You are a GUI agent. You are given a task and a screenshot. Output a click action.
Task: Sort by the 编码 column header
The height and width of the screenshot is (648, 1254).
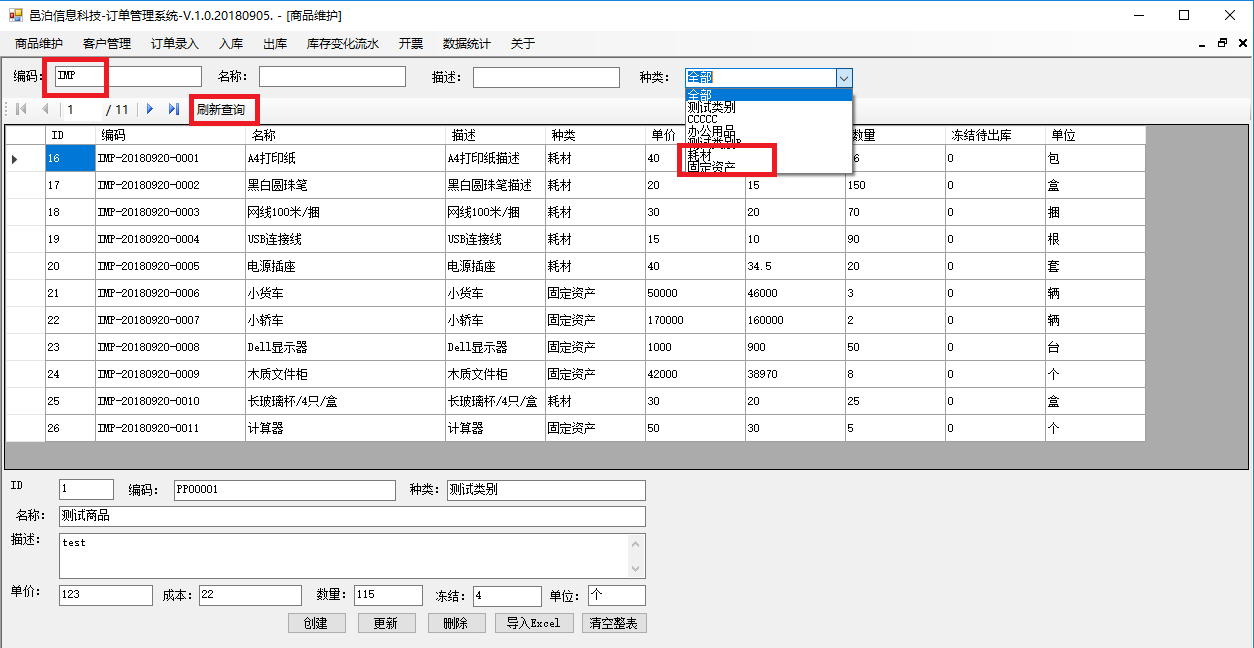[x=170, y=135]
